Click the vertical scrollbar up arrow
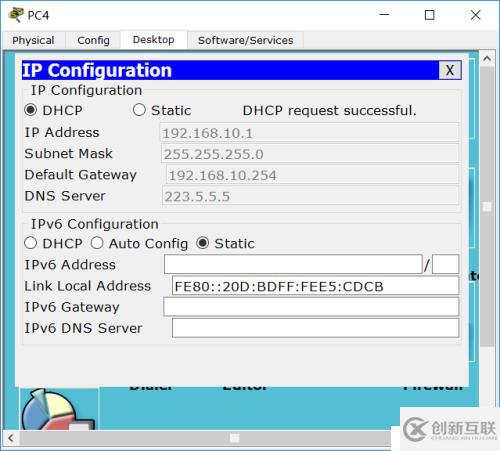Image resolution: width=500 pixels, height=451 pixels. [x=487, y=59]
